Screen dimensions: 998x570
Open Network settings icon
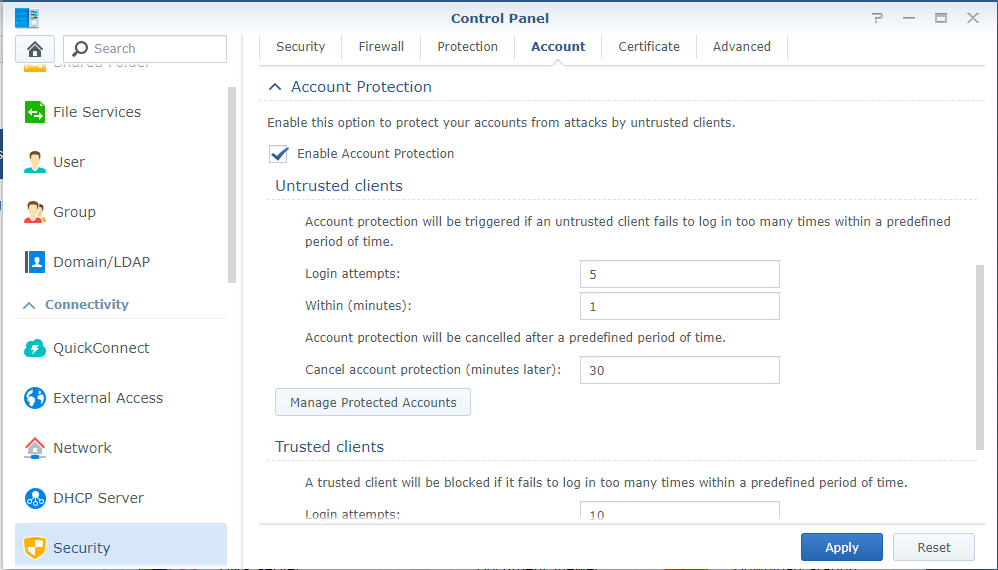click(x=35, y=448)
